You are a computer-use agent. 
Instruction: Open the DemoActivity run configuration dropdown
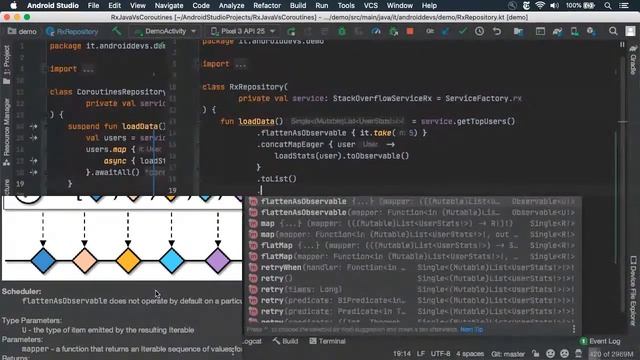(166, 31)
